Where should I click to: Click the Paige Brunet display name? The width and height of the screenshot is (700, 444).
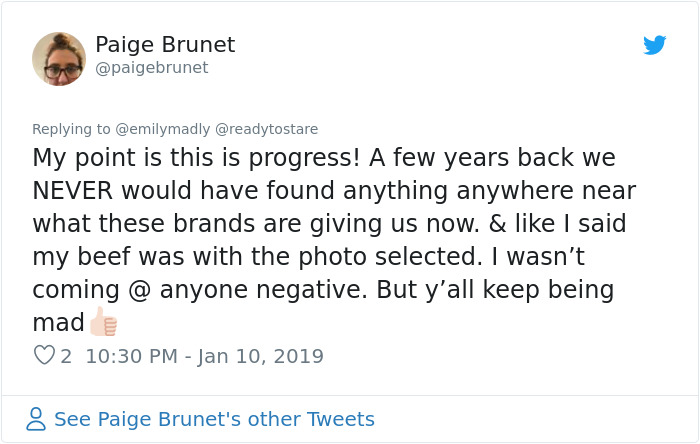coord(165,45)
